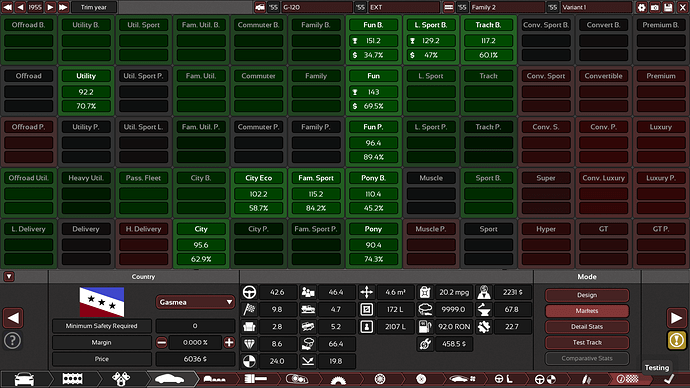
Task: Open the safety crash-test tab icon
Action: tap(545, 379)
